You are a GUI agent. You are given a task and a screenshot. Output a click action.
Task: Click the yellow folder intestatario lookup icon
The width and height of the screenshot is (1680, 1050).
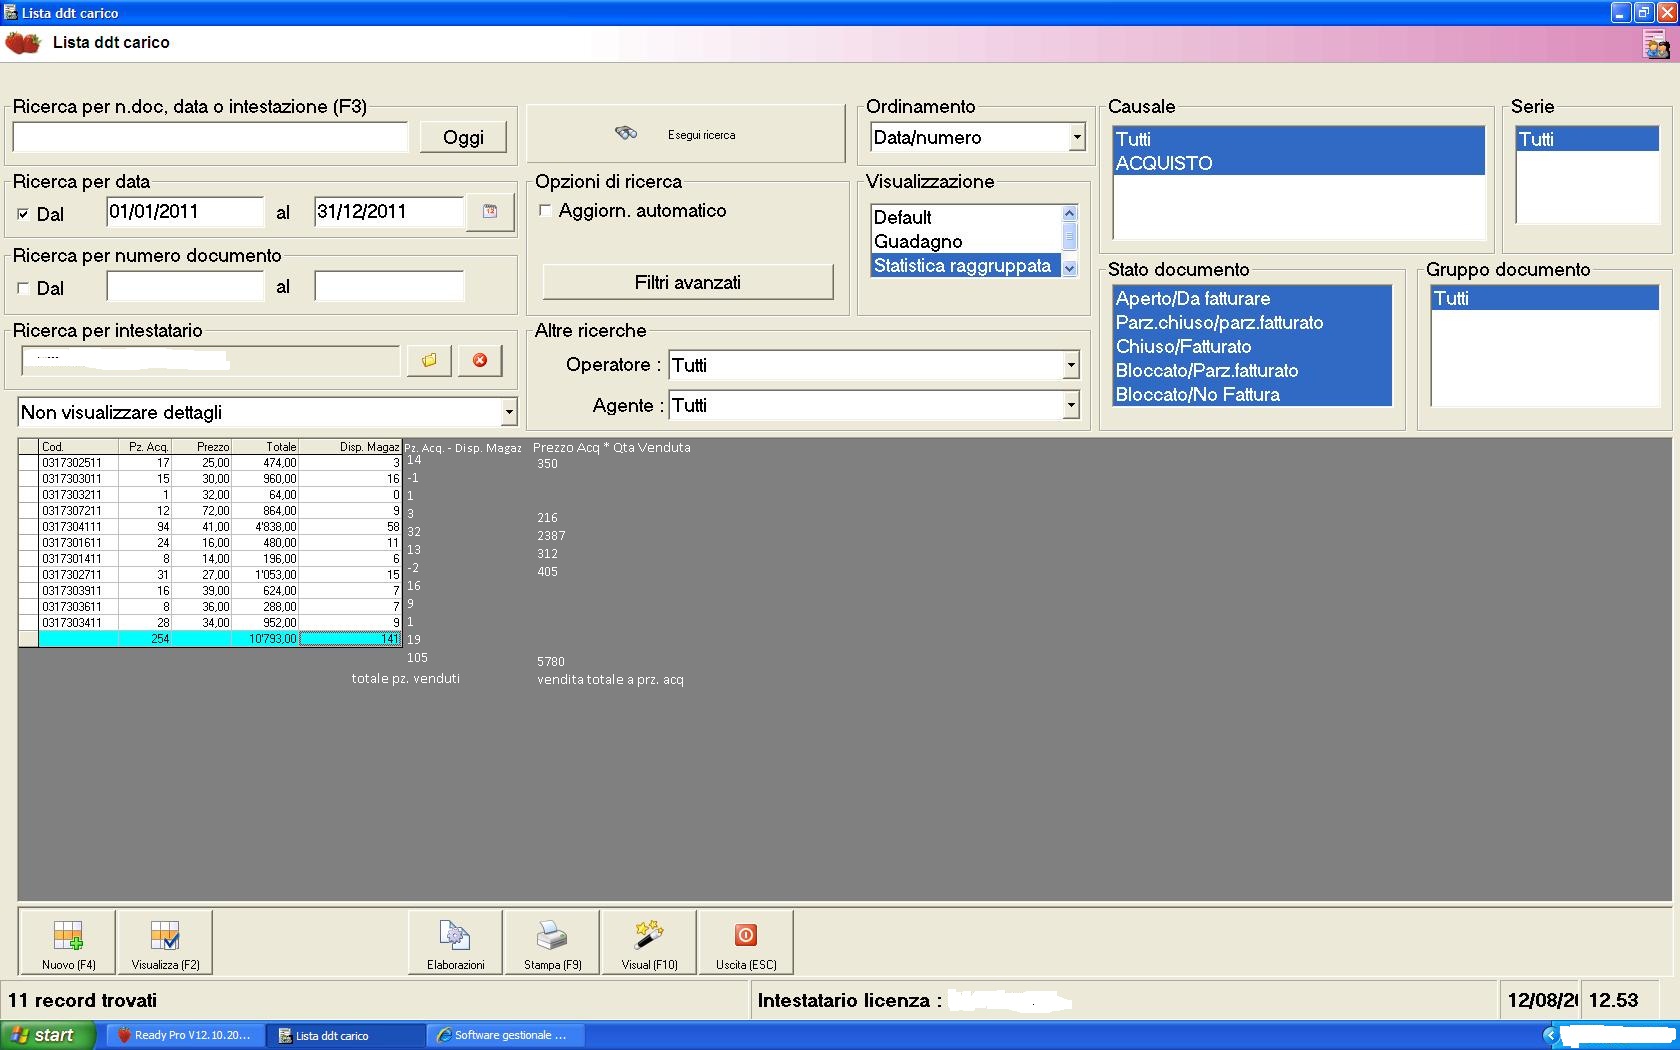pyautogui.click(x=429, y=360)
